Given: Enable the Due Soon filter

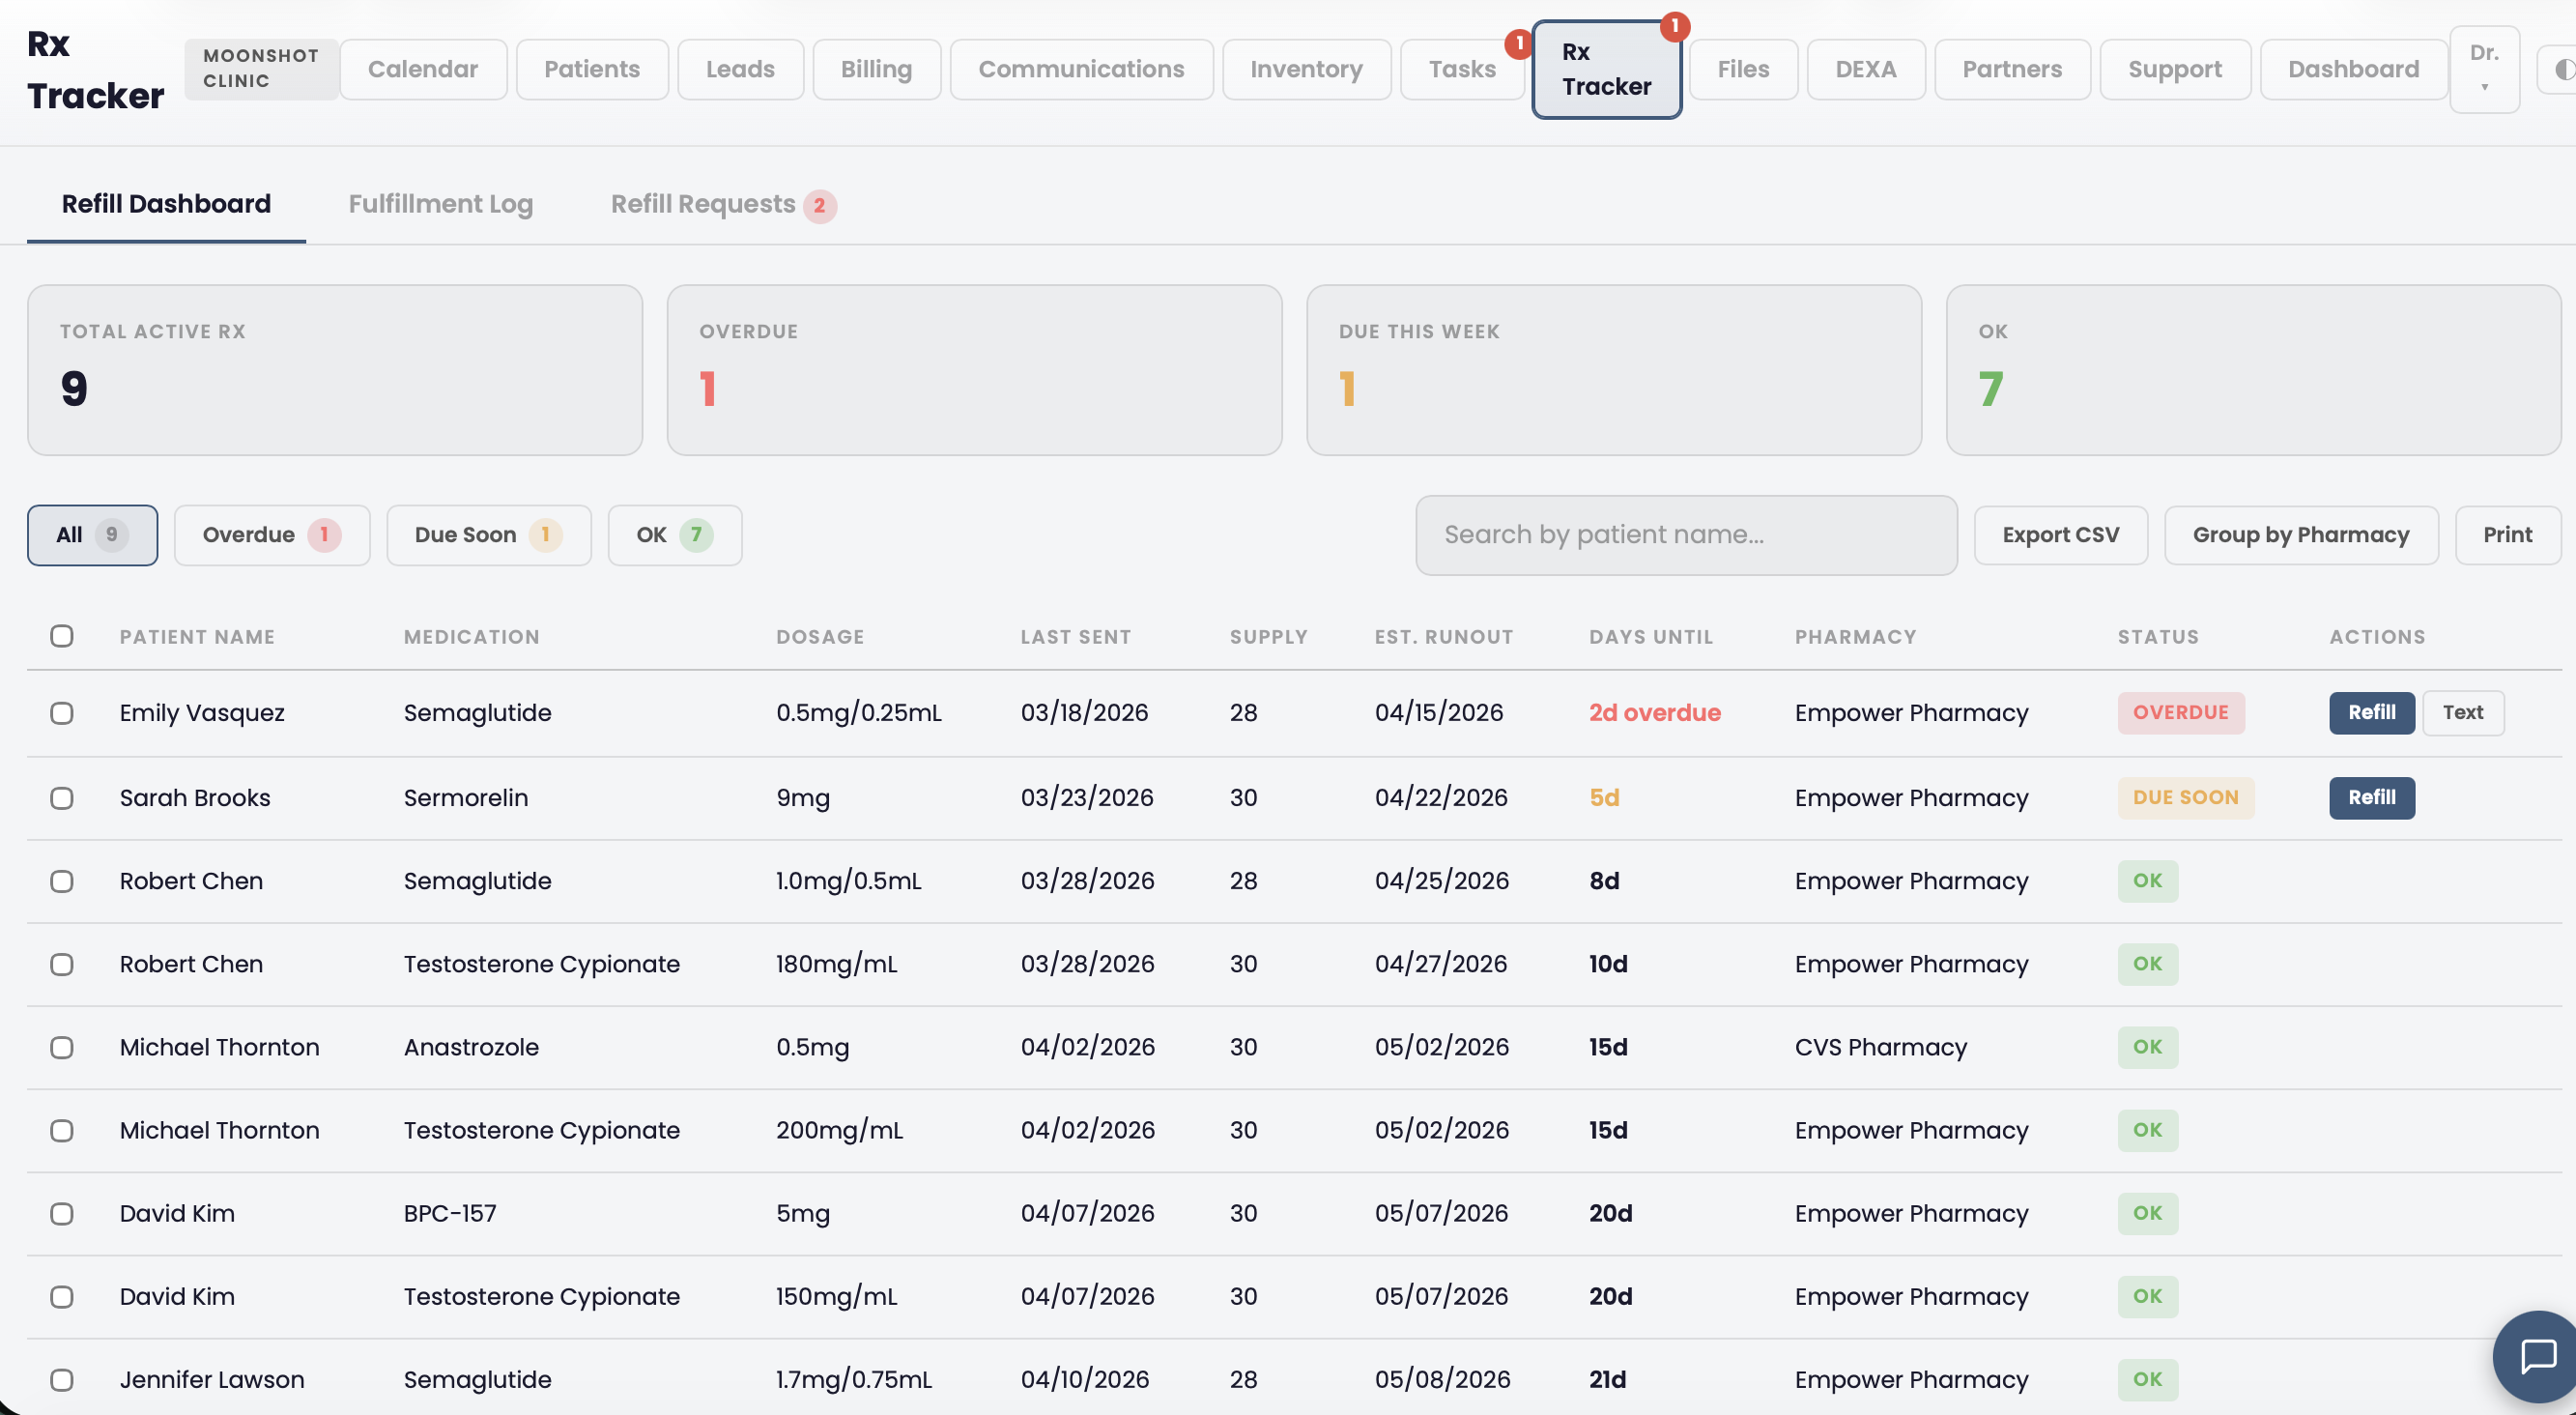Looking at the screenshot, I should click(488, 535).
